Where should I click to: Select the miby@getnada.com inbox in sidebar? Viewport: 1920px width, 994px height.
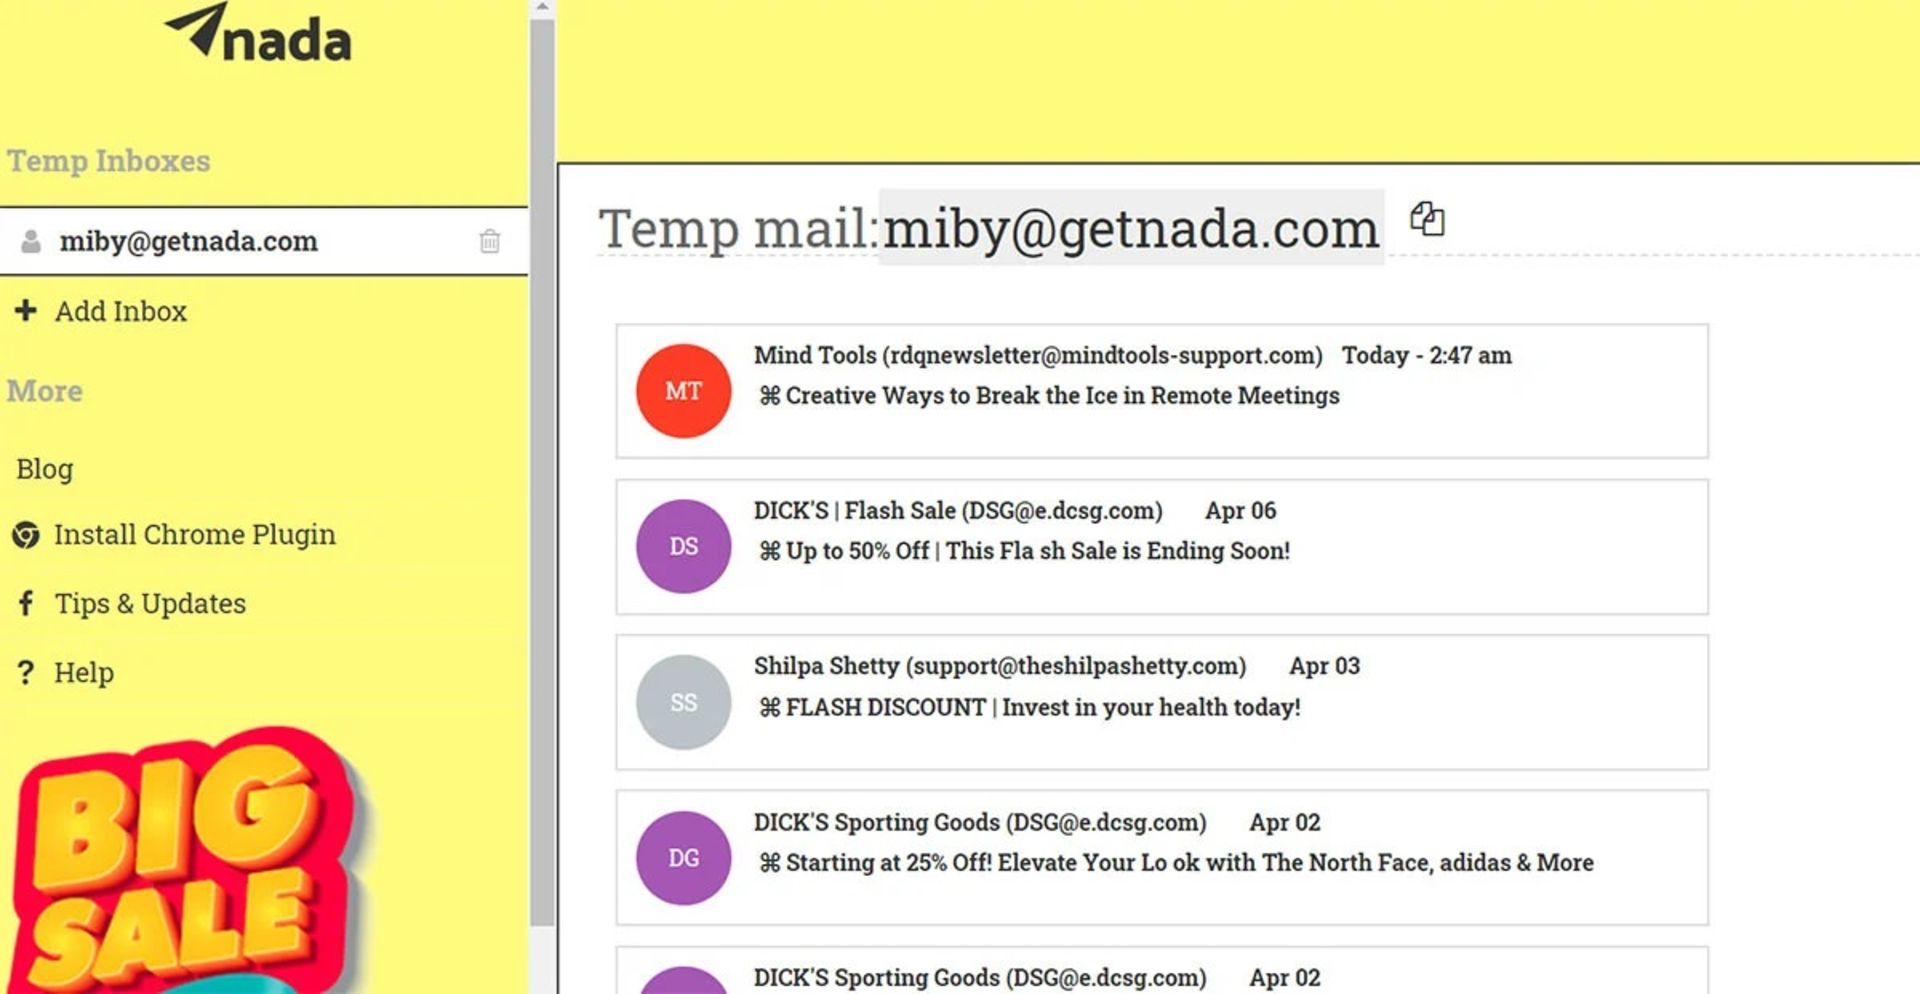tap(264, 241)
